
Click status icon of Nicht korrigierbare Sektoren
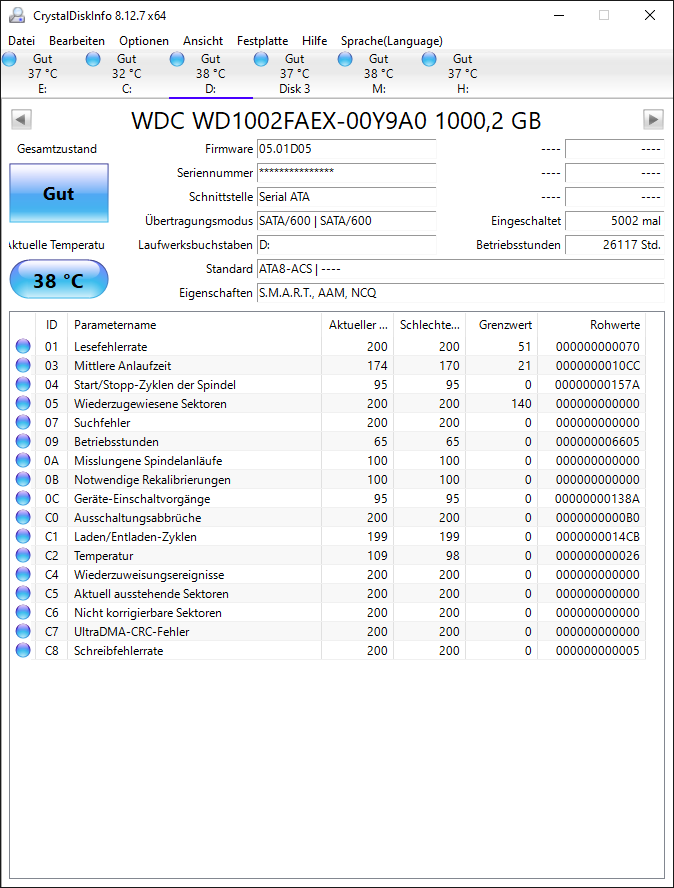(x=23, y=612)
